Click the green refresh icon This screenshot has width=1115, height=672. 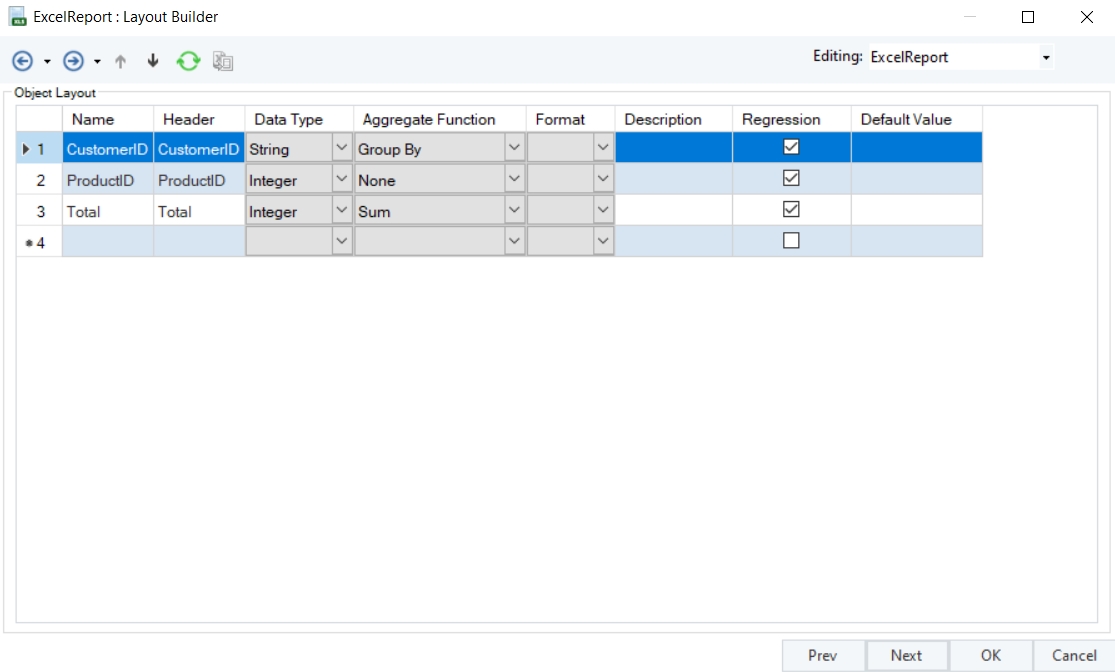[188, 61]
